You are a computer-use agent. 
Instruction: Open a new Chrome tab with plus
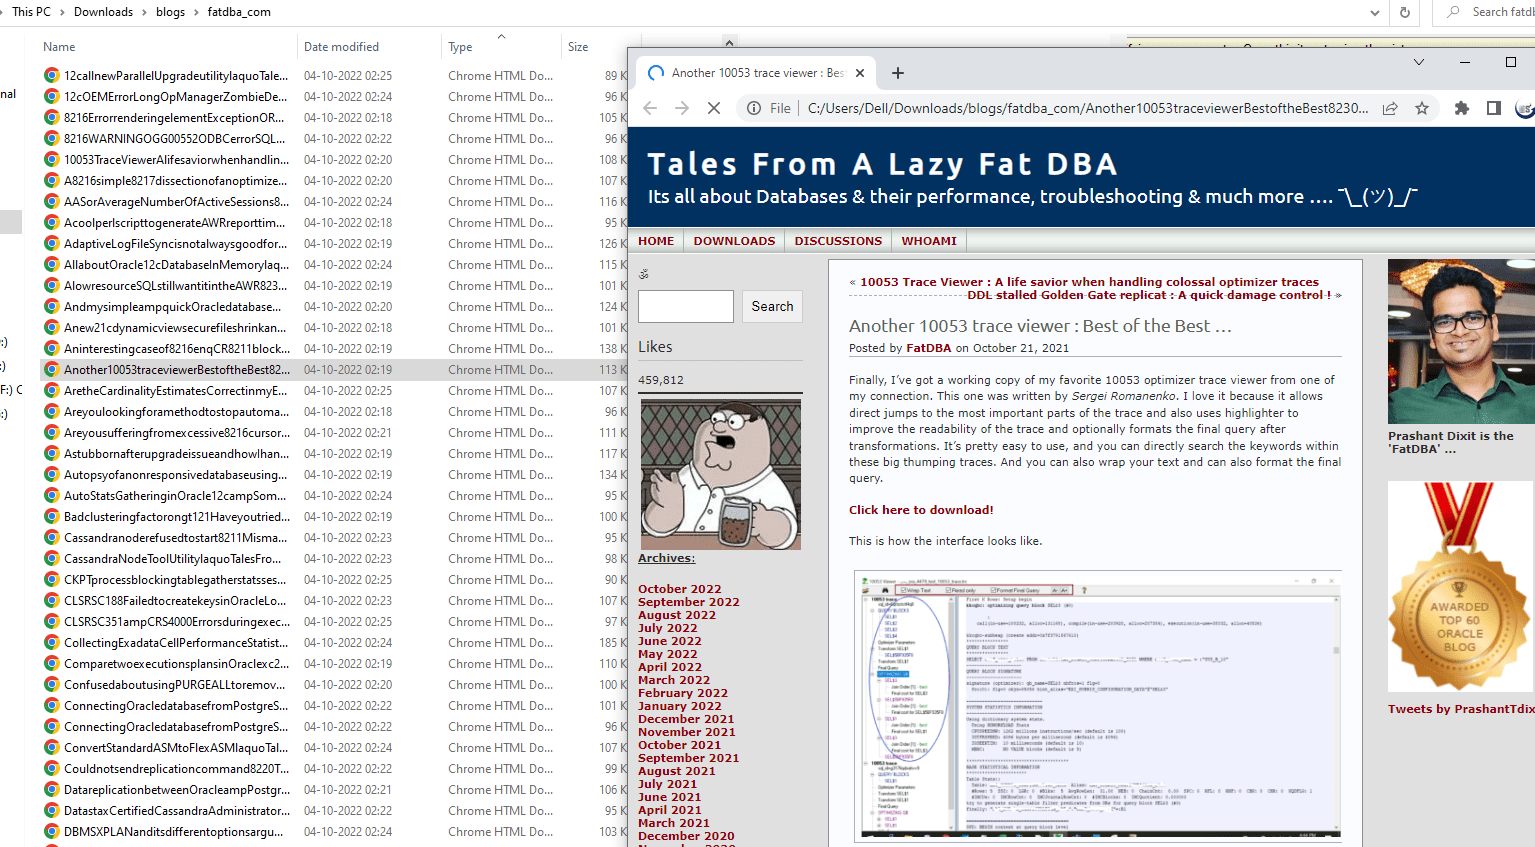[x=898, y=73]
